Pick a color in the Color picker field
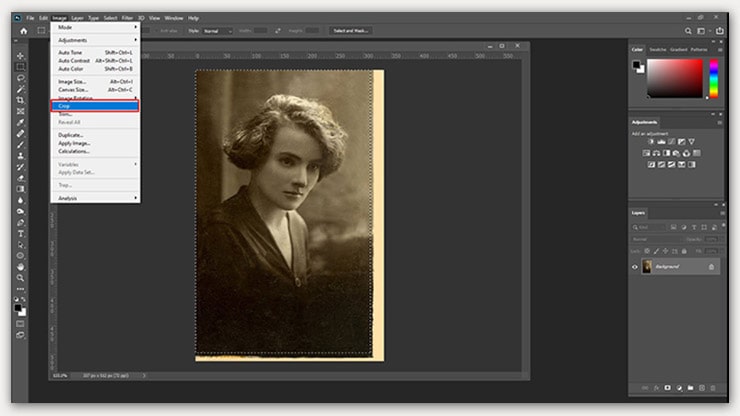Screen dimensions: 740x416 (675, 78)
